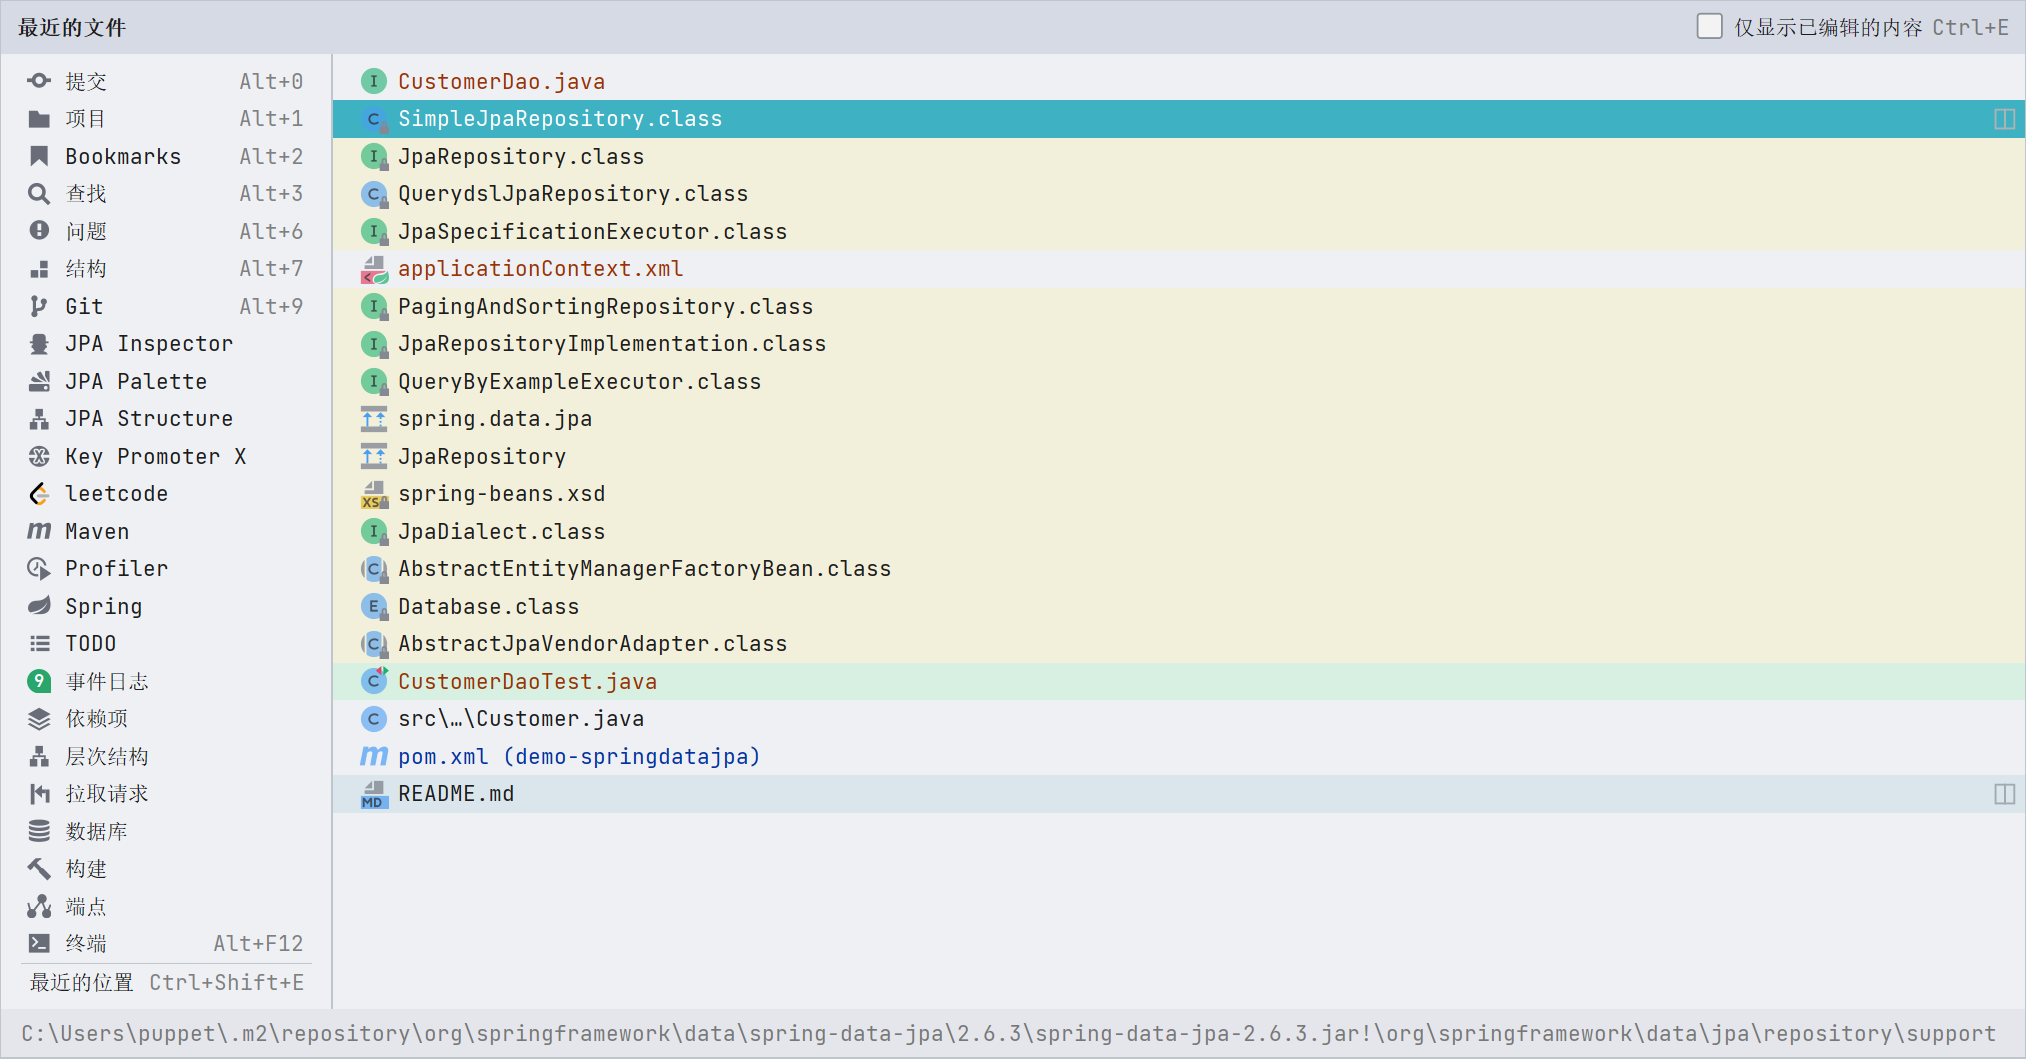Select CustomerDaoTest.java in the list
The image size is (2026, 1059).
tap(527, 682)
